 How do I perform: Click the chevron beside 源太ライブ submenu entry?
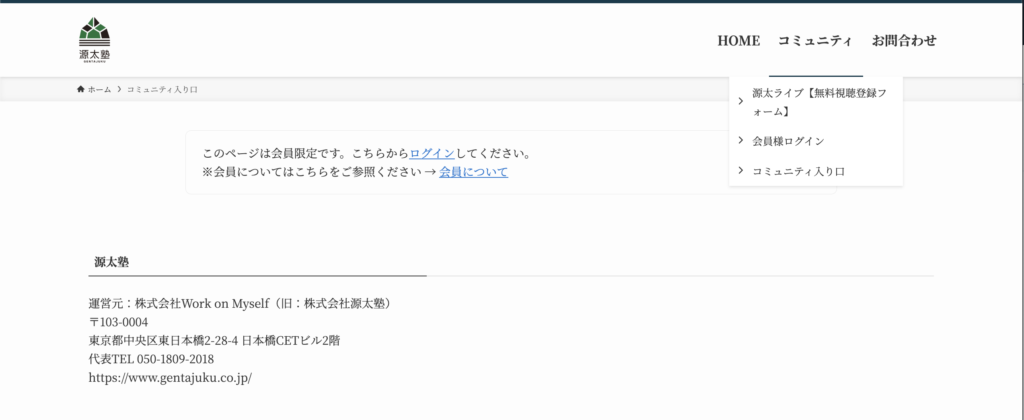tap(740, 101)
